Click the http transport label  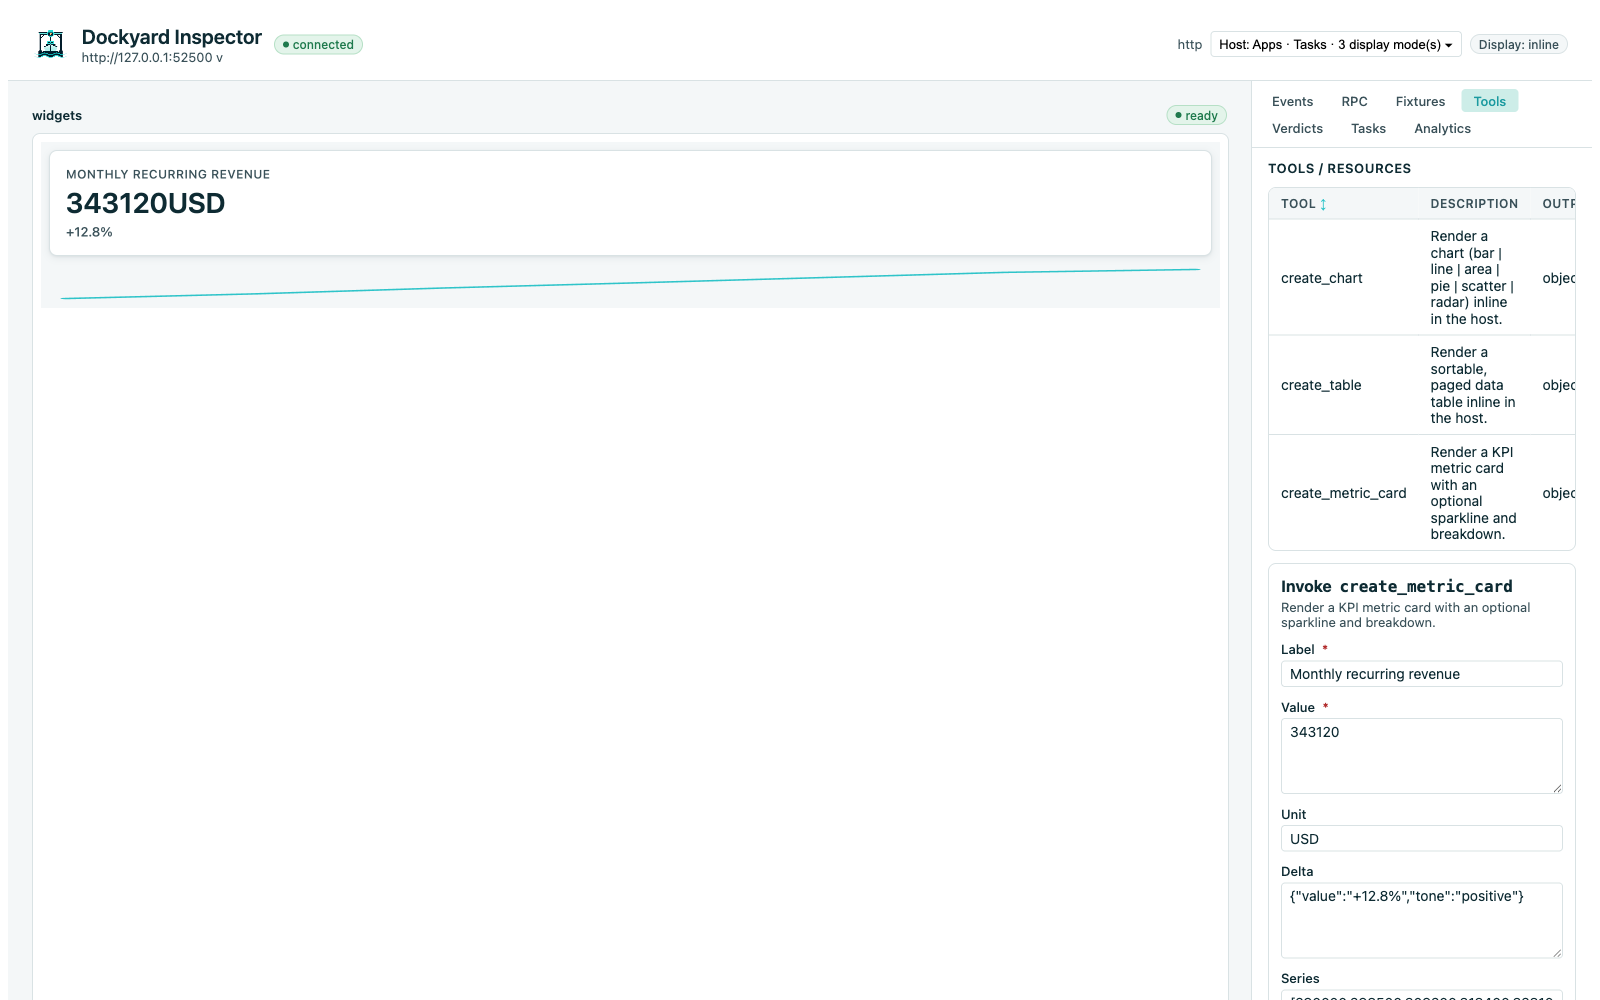(1189, 44)
